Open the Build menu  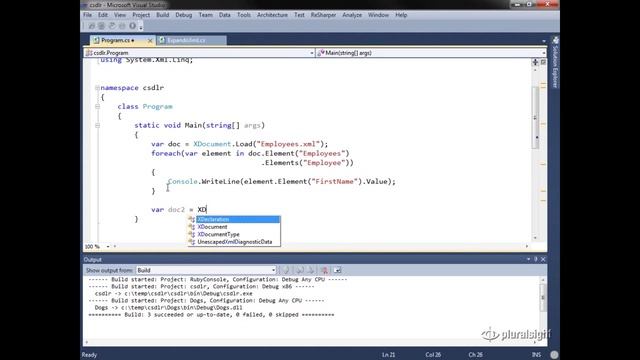pos(162,15)
